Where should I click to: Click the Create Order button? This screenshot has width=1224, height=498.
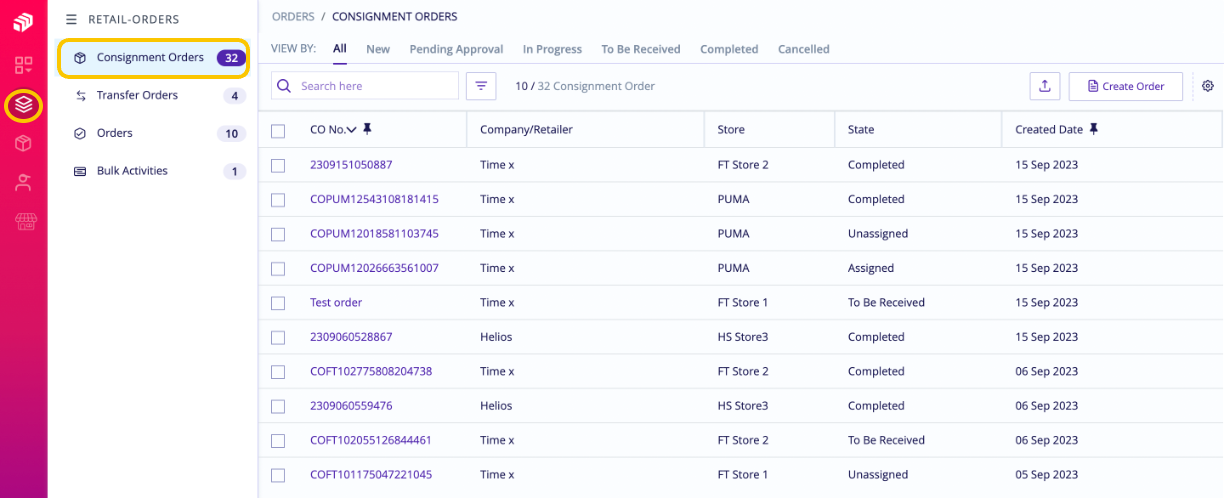[x=1125, y=86]
